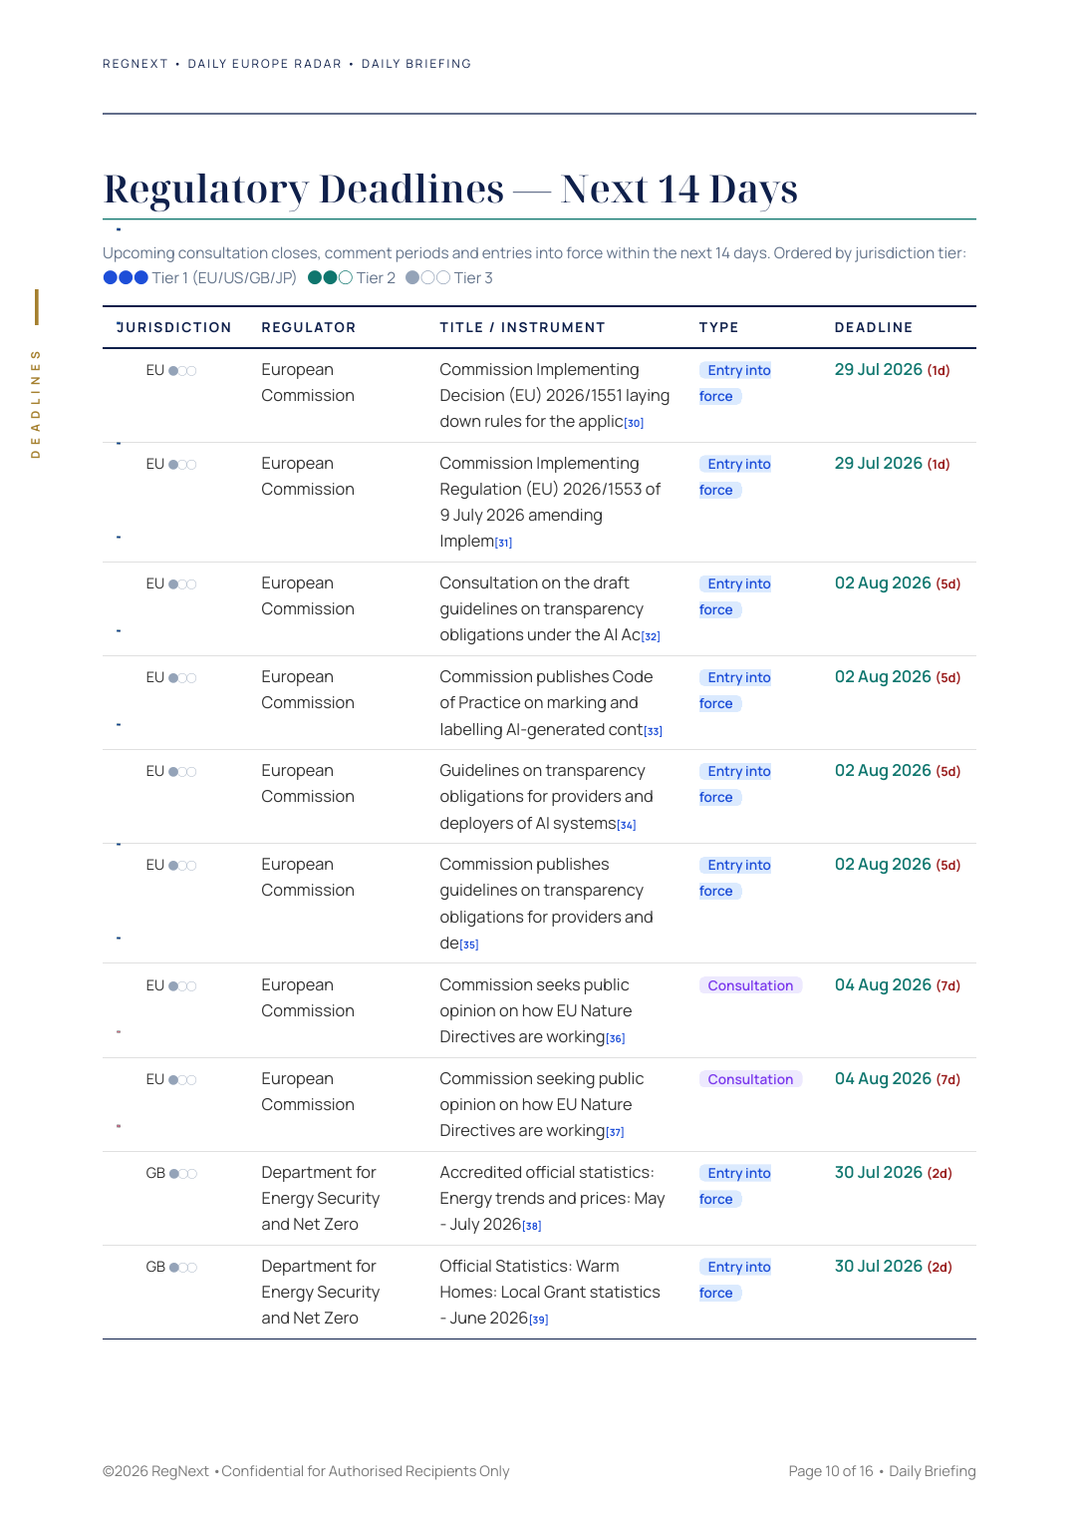This screenshot has height=1528, width=1080.
Task: Click 'Entry into force' badge for Decision 2026/1551
Action: point(735,383)
